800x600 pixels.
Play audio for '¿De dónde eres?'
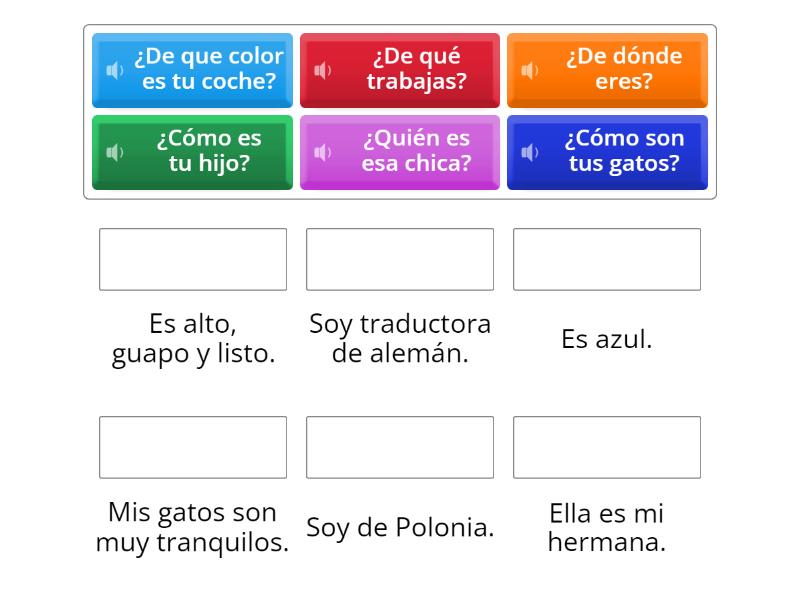click(x=527, y=70)
